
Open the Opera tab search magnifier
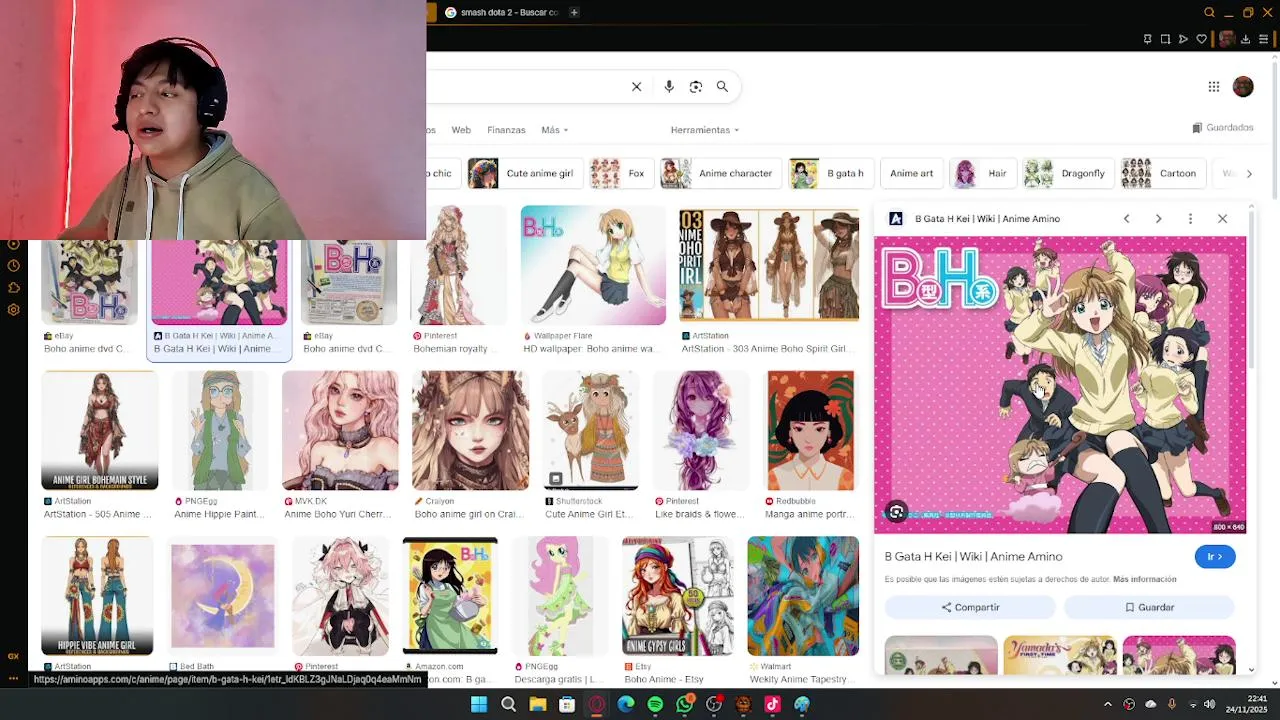(x=1209, y=13)
